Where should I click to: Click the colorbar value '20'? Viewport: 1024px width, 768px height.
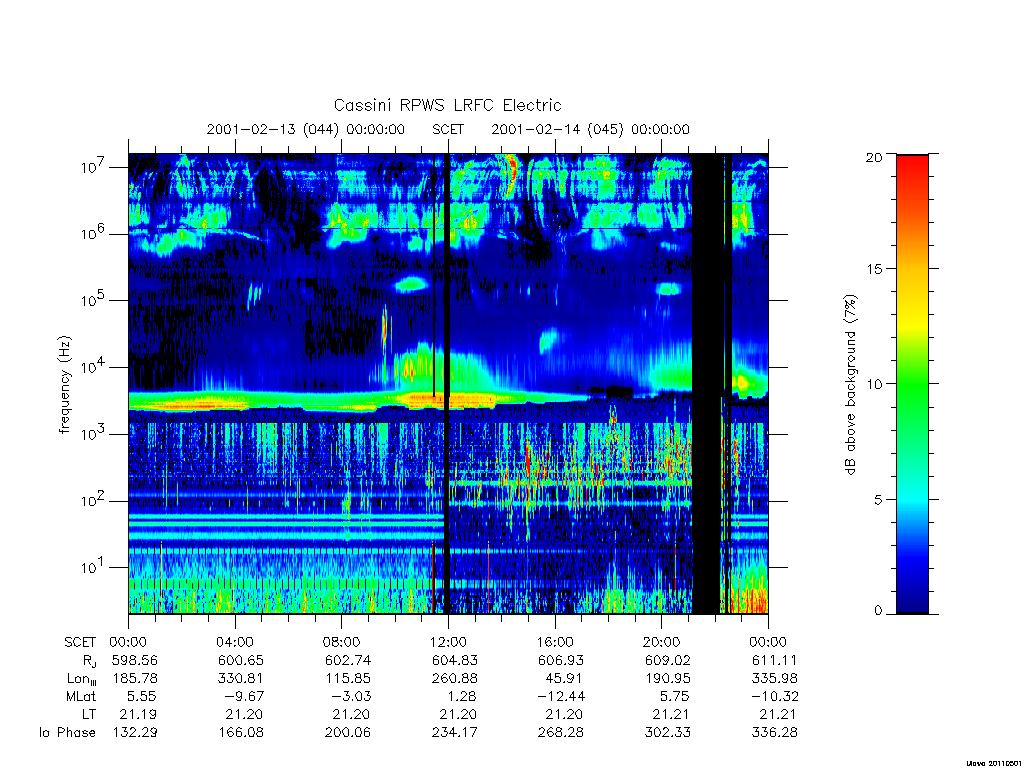[x=874, y=157]
